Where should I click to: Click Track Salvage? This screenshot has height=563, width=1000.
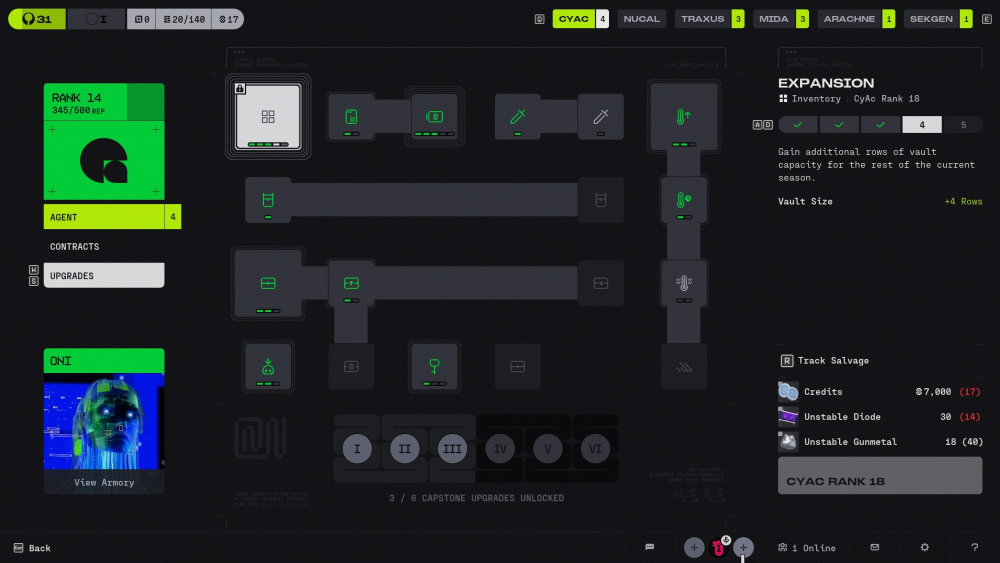(825, 361)
